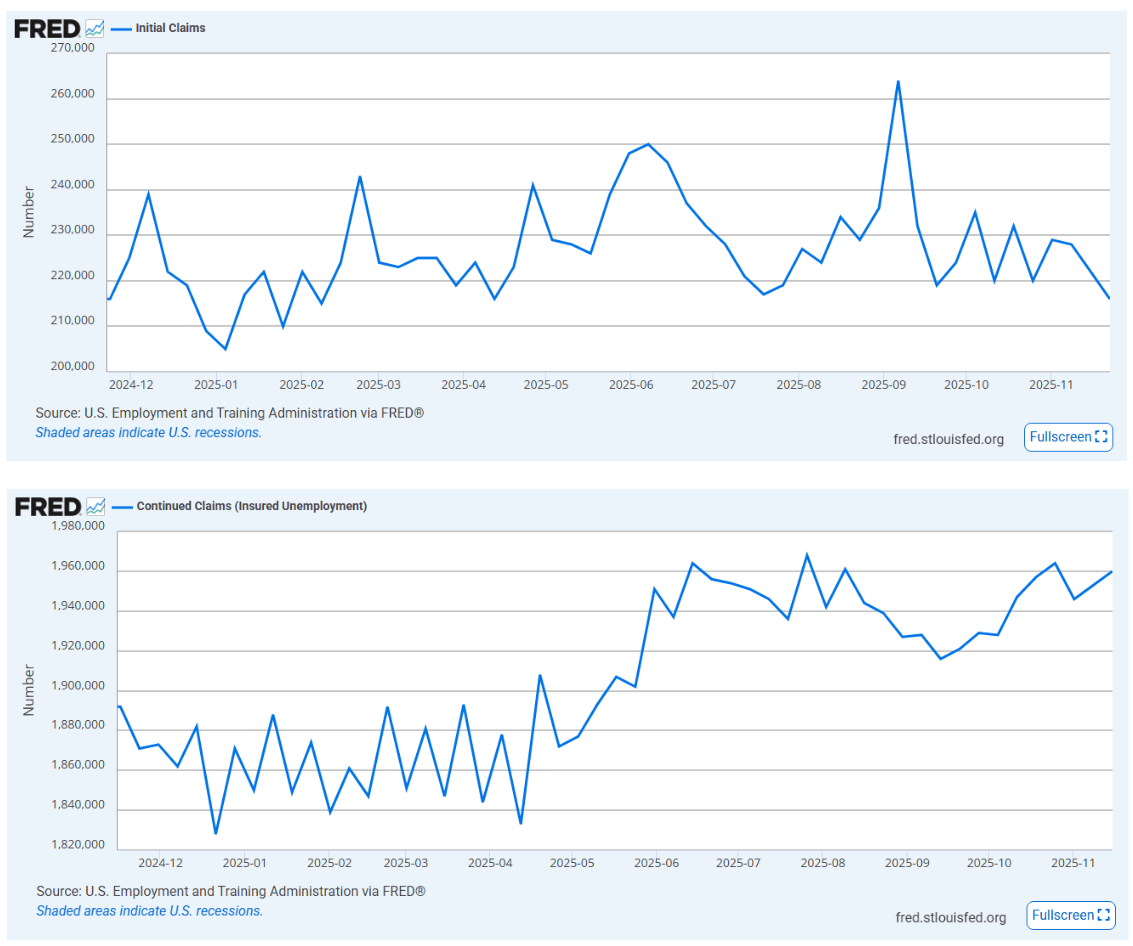Click fred.stlouisfed.org under Initial Claims chart
The height and width of the screenshot is (946, 1133).
(948, 439)
